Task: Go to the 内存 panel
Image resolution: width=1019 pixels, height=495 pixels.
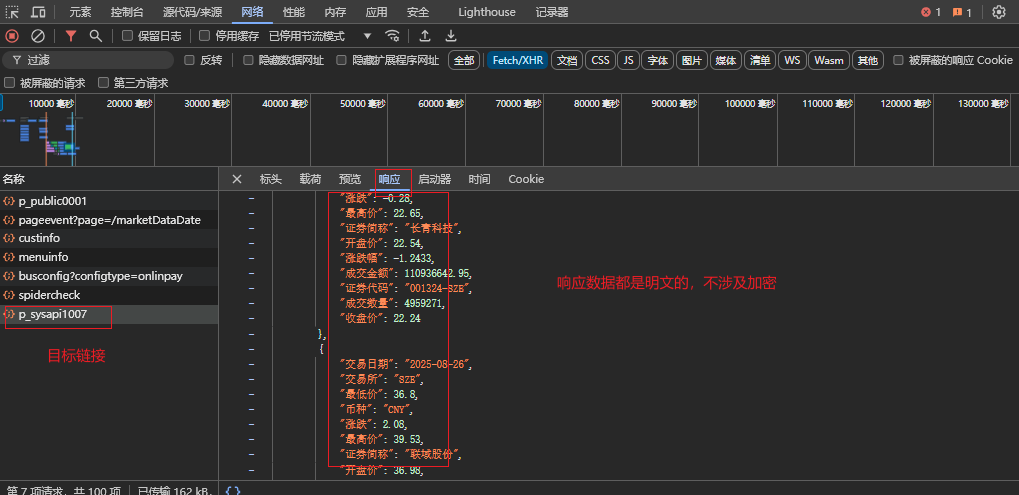Action: pyautogui.click(x=335, y=12)
